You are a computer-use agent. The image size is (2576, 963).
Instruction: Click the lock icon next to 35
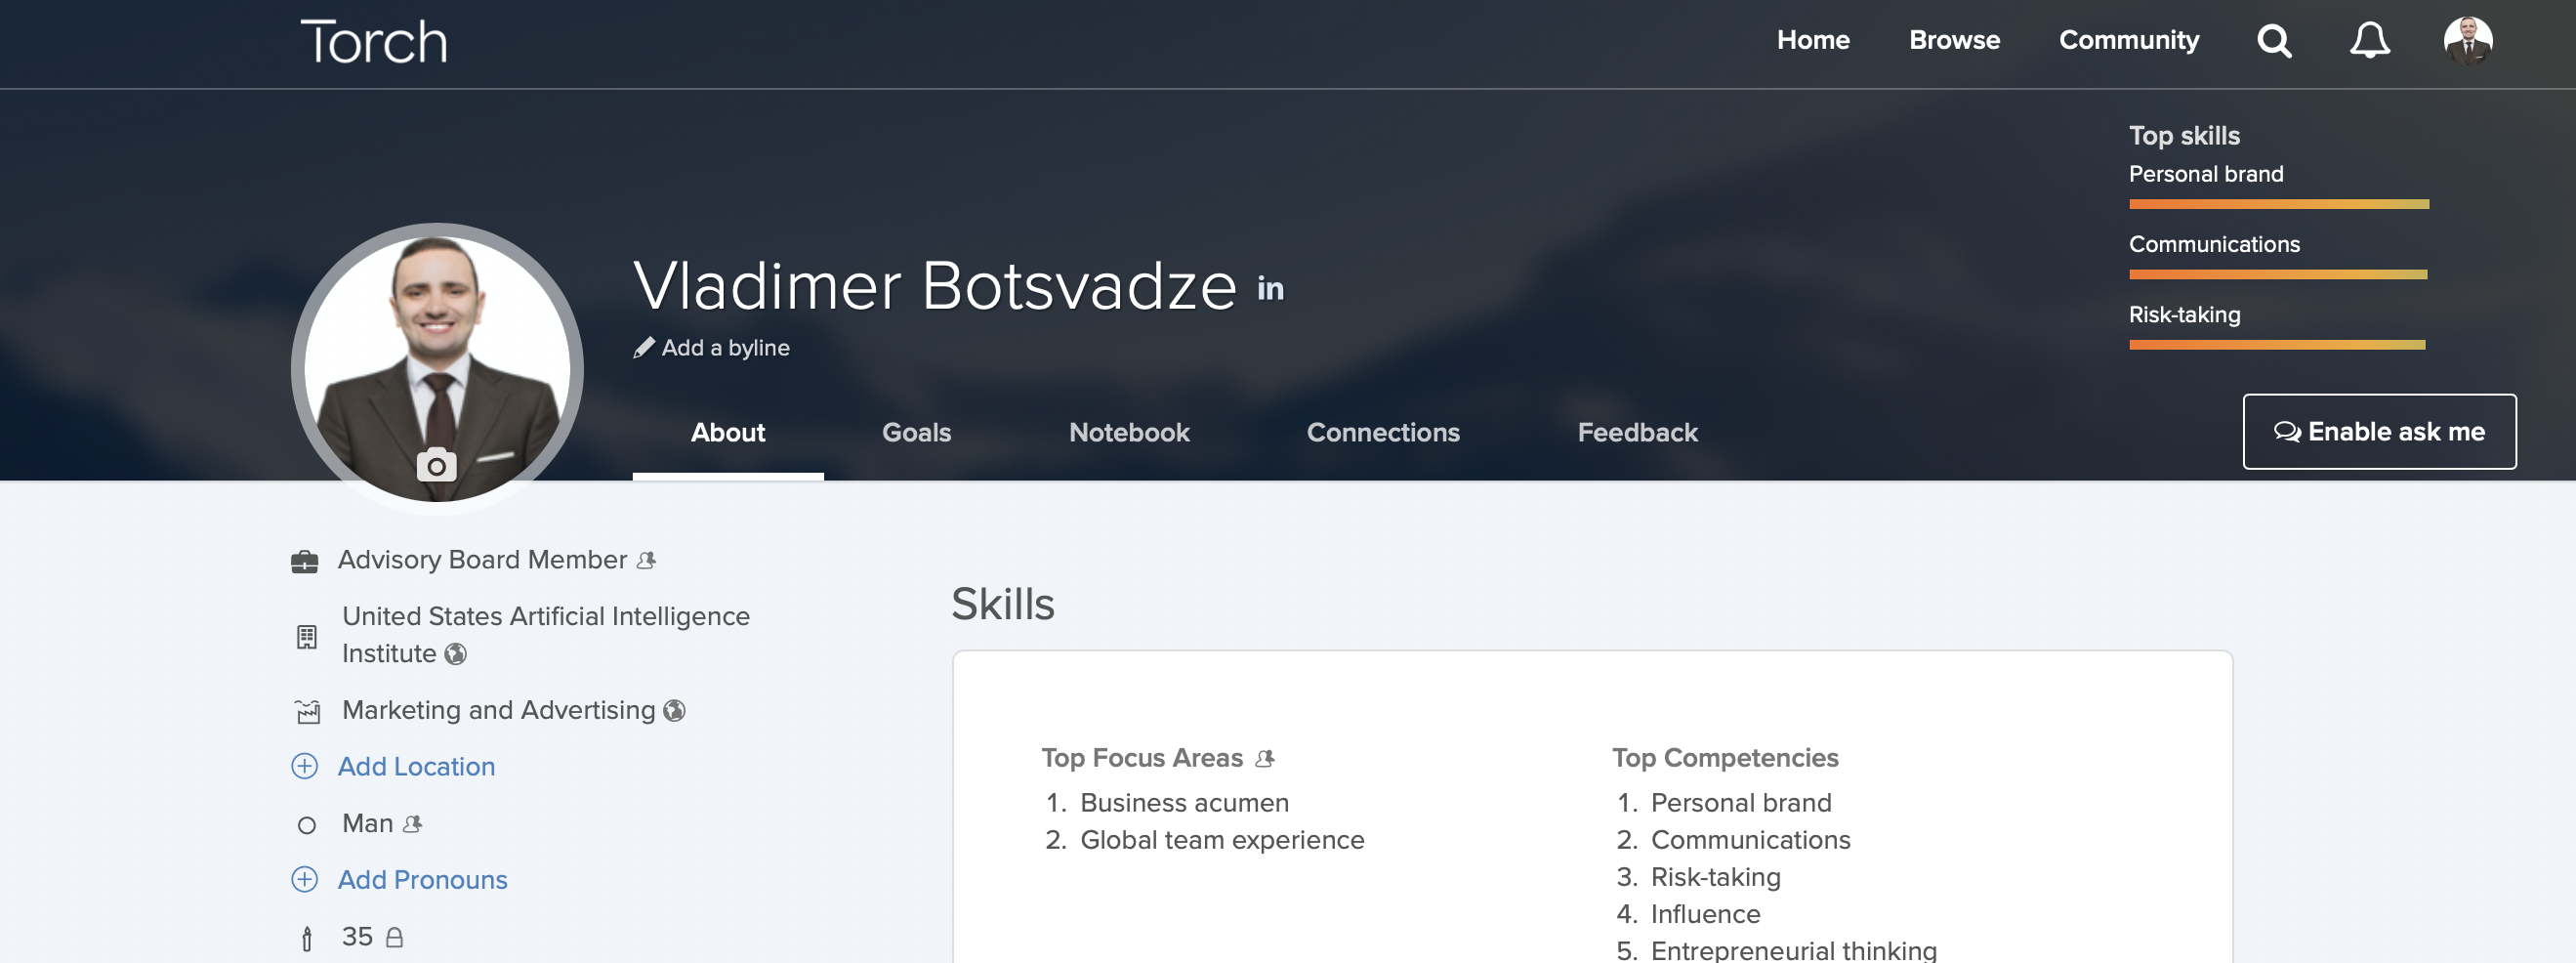(x=394, y=937)
